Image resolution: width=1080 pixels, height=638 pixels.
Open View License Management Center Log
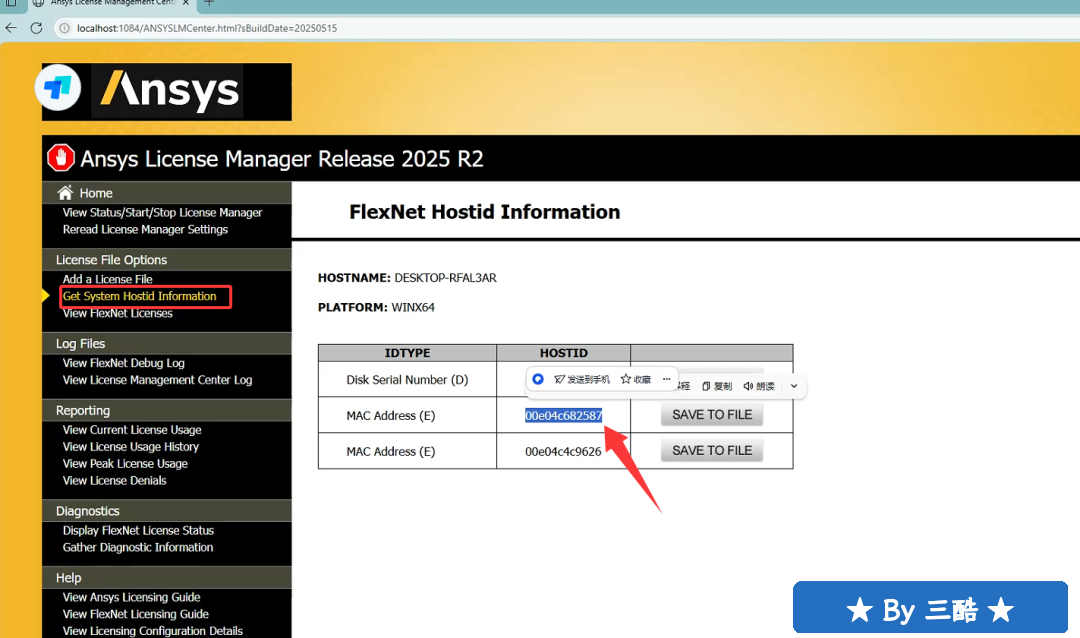point(158,380)
